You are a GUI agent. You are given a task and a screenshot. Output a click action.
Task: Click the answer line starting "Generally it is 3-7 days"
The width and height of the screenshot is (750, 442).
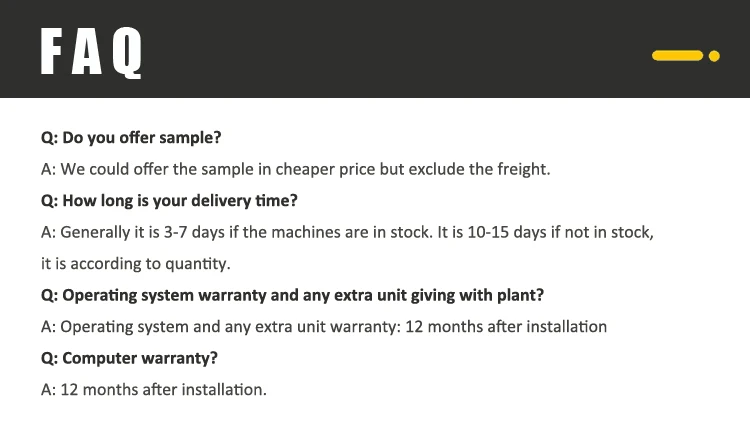coord(347,232)
